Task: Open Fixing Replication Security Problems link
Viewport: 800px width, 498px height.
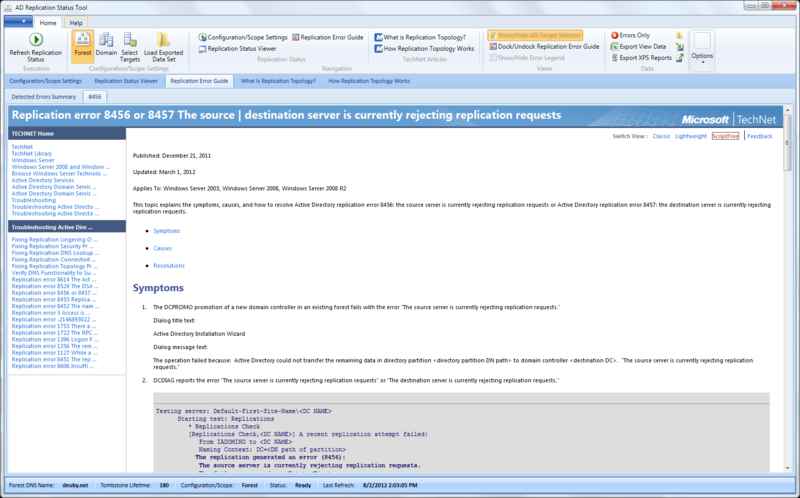Action: pos(52,246)
